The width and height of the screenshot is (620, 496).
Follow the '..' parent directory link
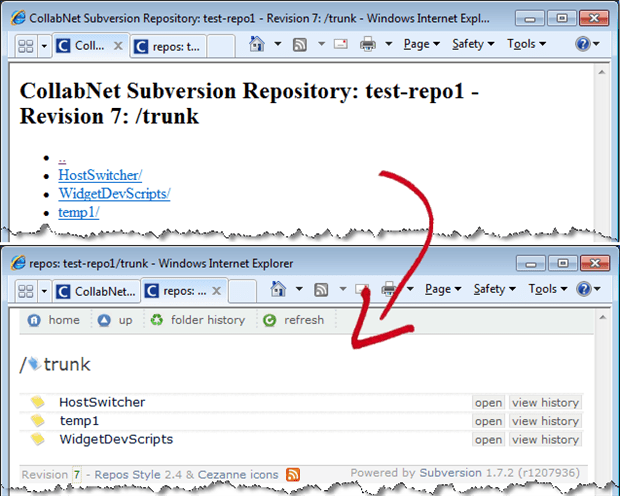click(x=62, y=159)
